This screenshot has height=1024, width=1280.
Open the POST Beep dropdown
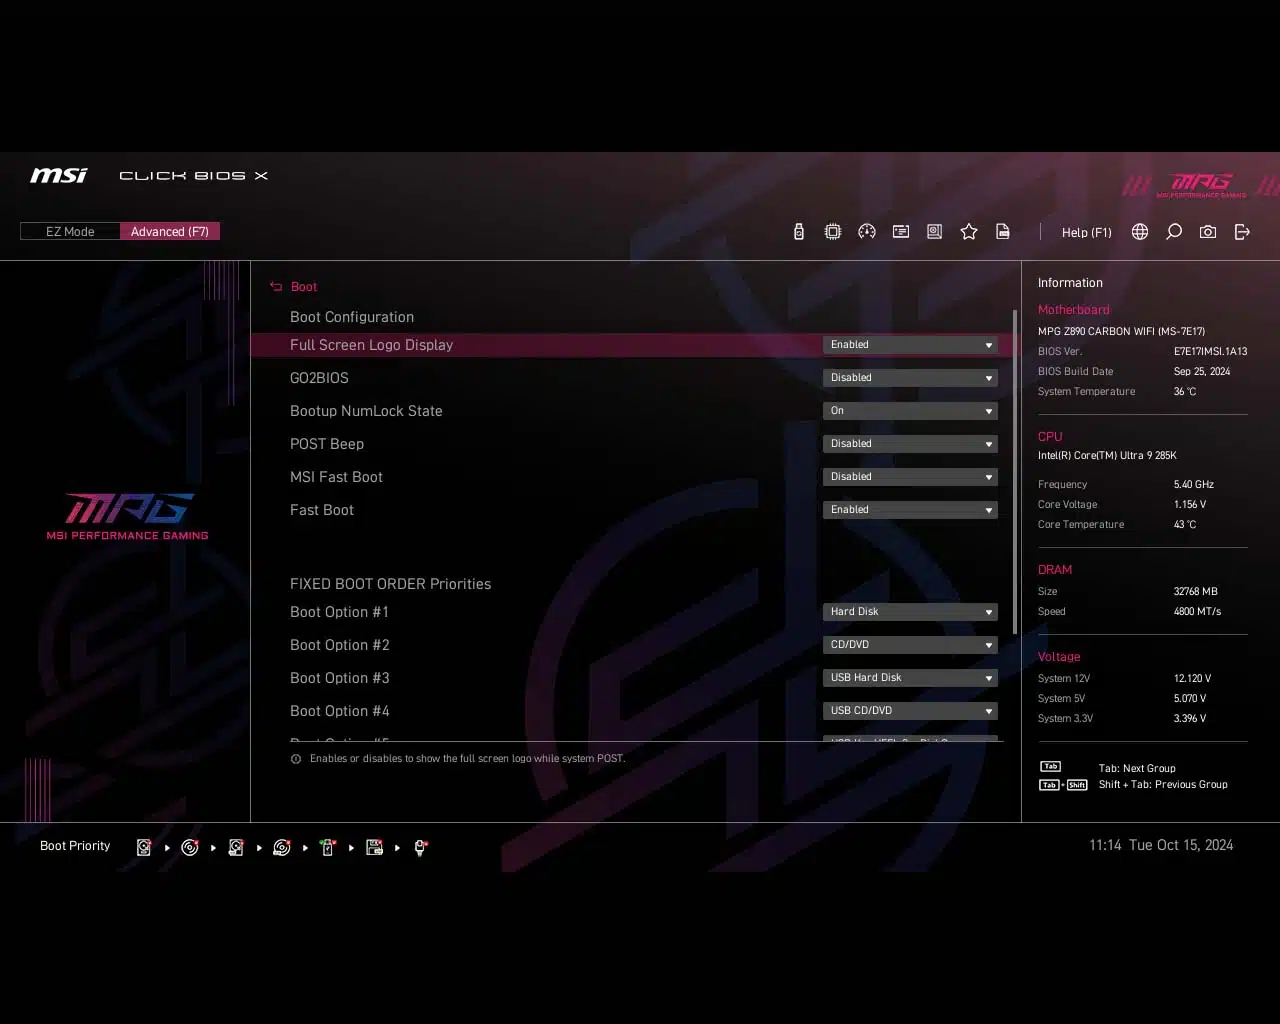(x=910, y=444)
